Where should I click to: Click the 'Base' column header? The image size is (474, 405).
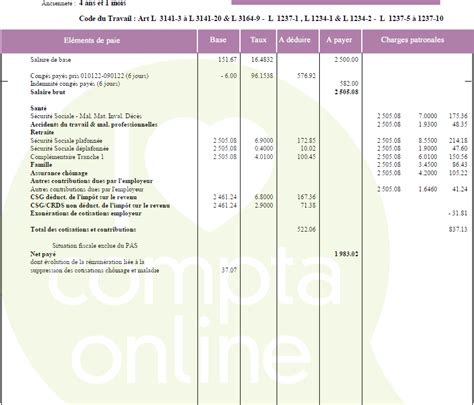[x=218, y=40]
